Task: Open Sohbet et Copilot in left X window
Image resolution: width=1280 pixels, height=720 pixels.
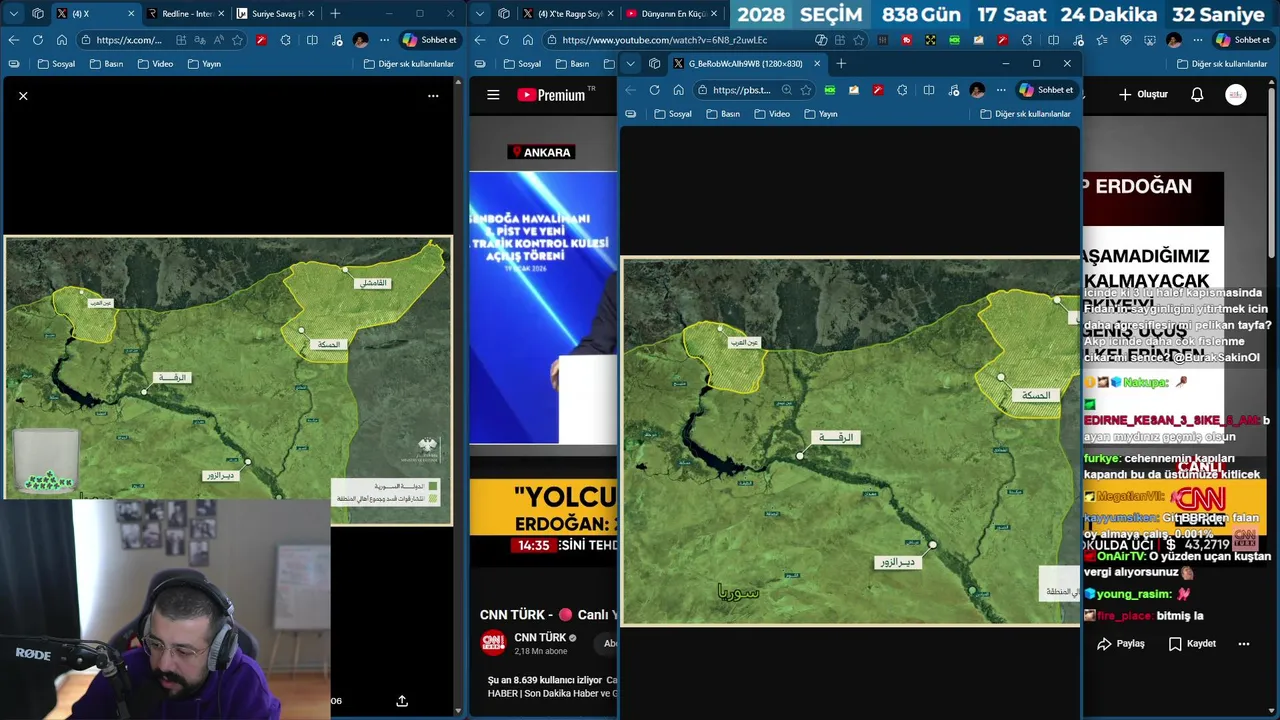Action: 429,40
